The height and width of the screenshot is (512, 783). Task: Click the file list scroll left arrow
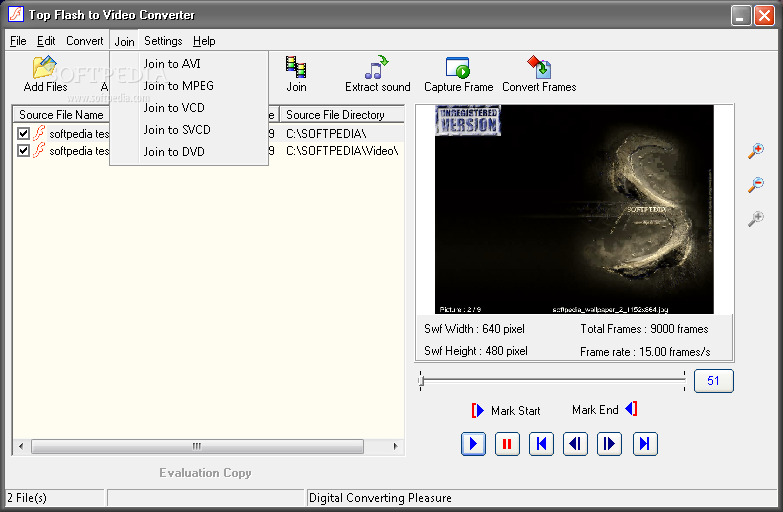coord(21,446)
